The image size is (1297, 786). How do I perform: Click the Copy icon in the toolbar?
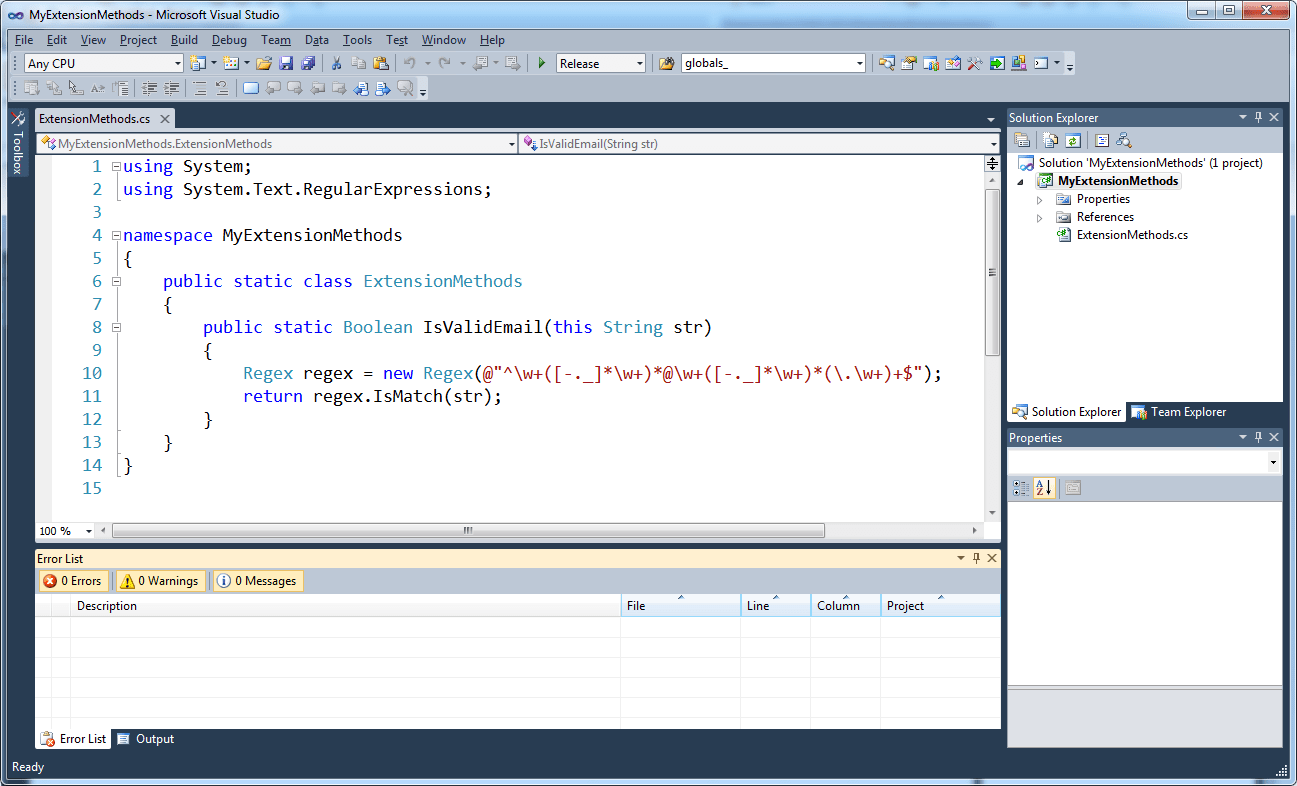point(358,63)
